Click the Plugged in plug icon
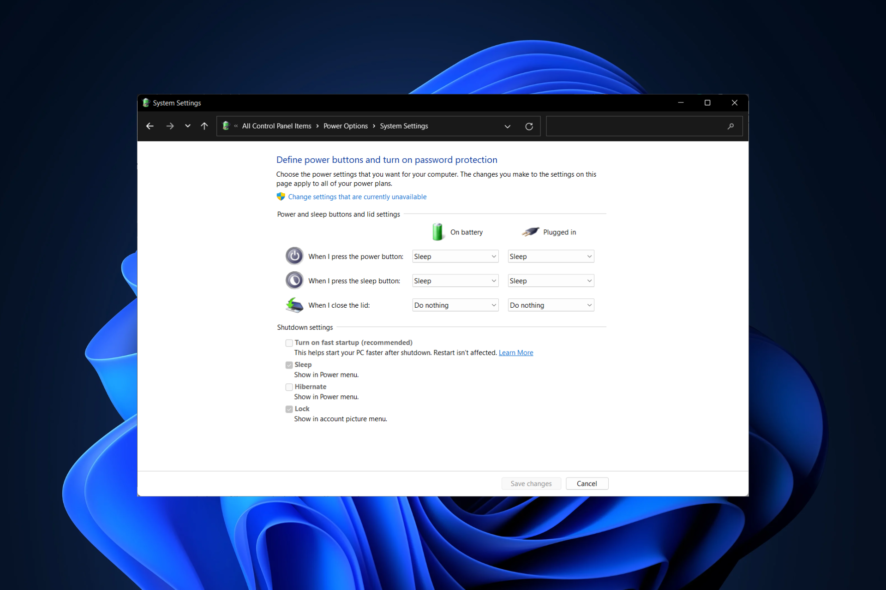Screen dimensions: 886x590 point(531,232)
